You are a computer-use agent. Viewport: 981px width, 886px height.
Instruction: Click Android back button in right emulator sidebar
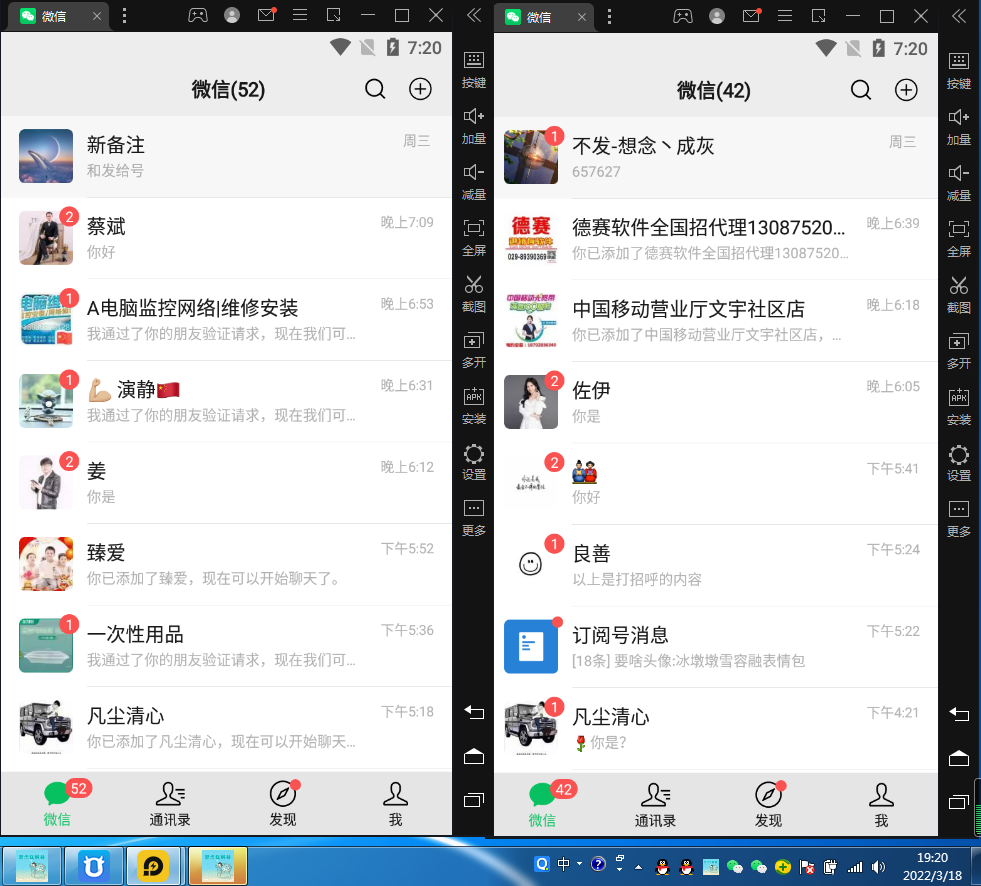tap(958, 714)
